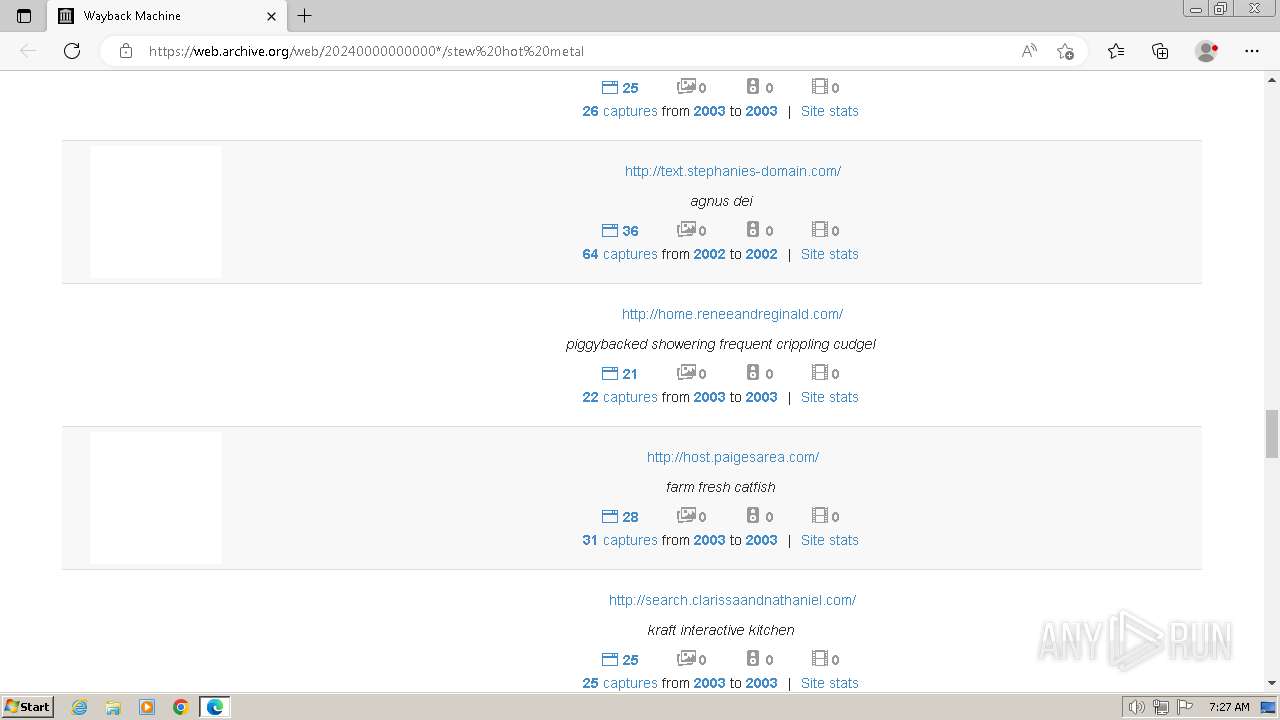Open Action Center flag tray icon
1280x720 pixels.
coord(1185,707)
